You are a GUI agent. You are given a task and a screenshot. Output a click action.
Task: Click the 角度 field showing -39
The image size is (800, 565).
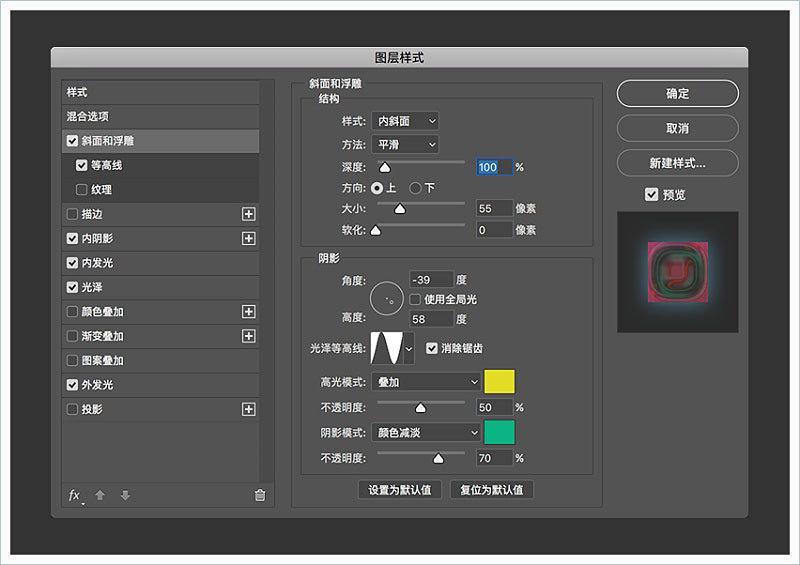click(431, 280)
